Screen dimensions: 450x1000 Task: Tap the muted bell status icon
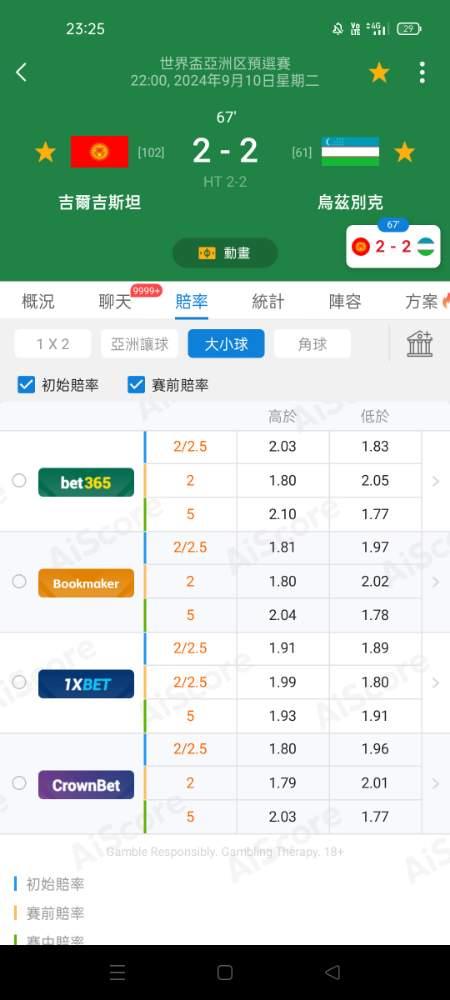(x=338, y=29)
